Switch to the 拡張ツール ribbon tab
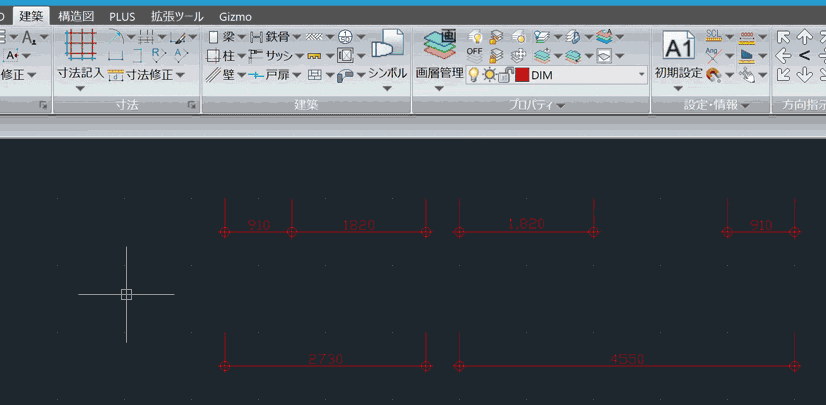Viewport: 826px width, 405px height. click(177, 17)
